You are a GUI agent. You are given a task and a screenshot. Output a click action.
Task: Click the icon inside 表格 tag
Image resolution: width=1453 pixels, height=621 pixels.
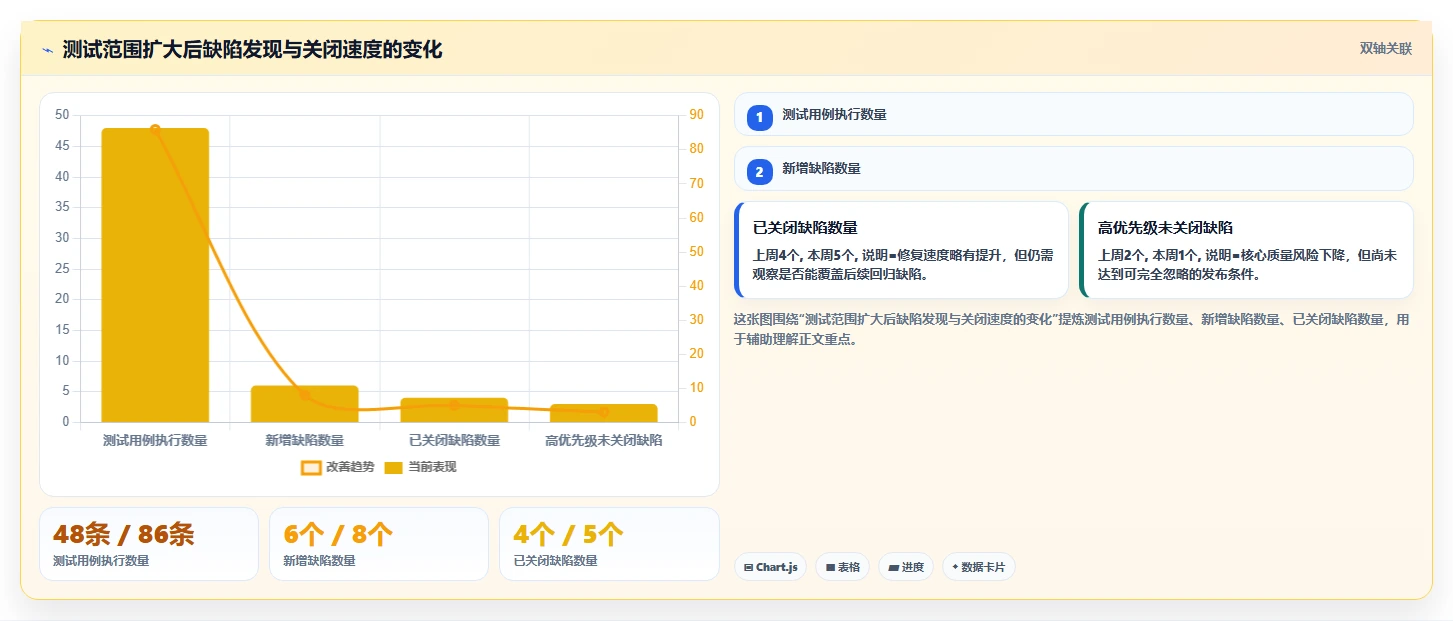coord(830,567)
